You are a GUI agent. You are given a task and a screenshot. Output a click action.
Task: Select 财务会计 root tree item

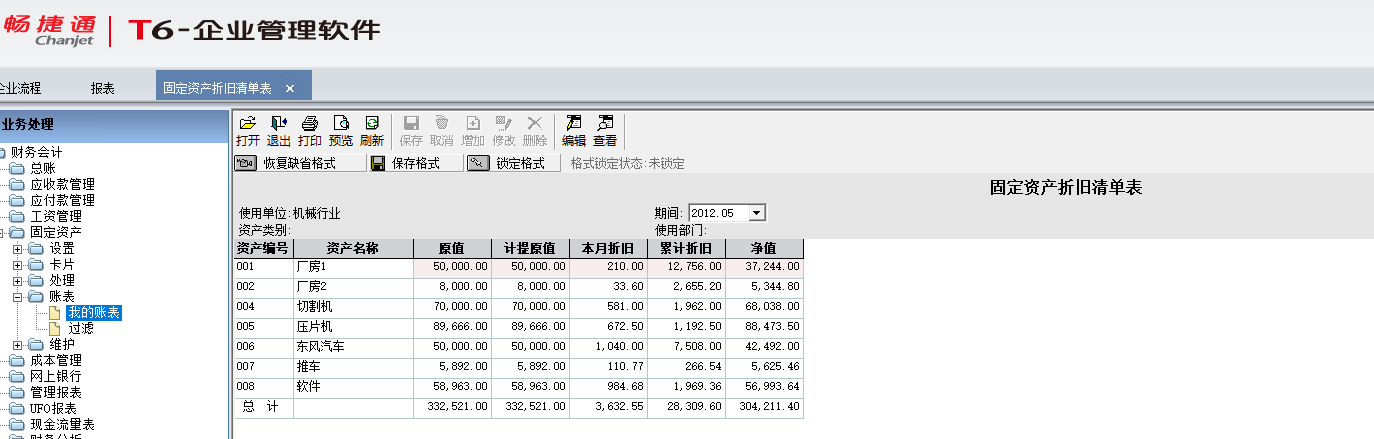point(36,152)
